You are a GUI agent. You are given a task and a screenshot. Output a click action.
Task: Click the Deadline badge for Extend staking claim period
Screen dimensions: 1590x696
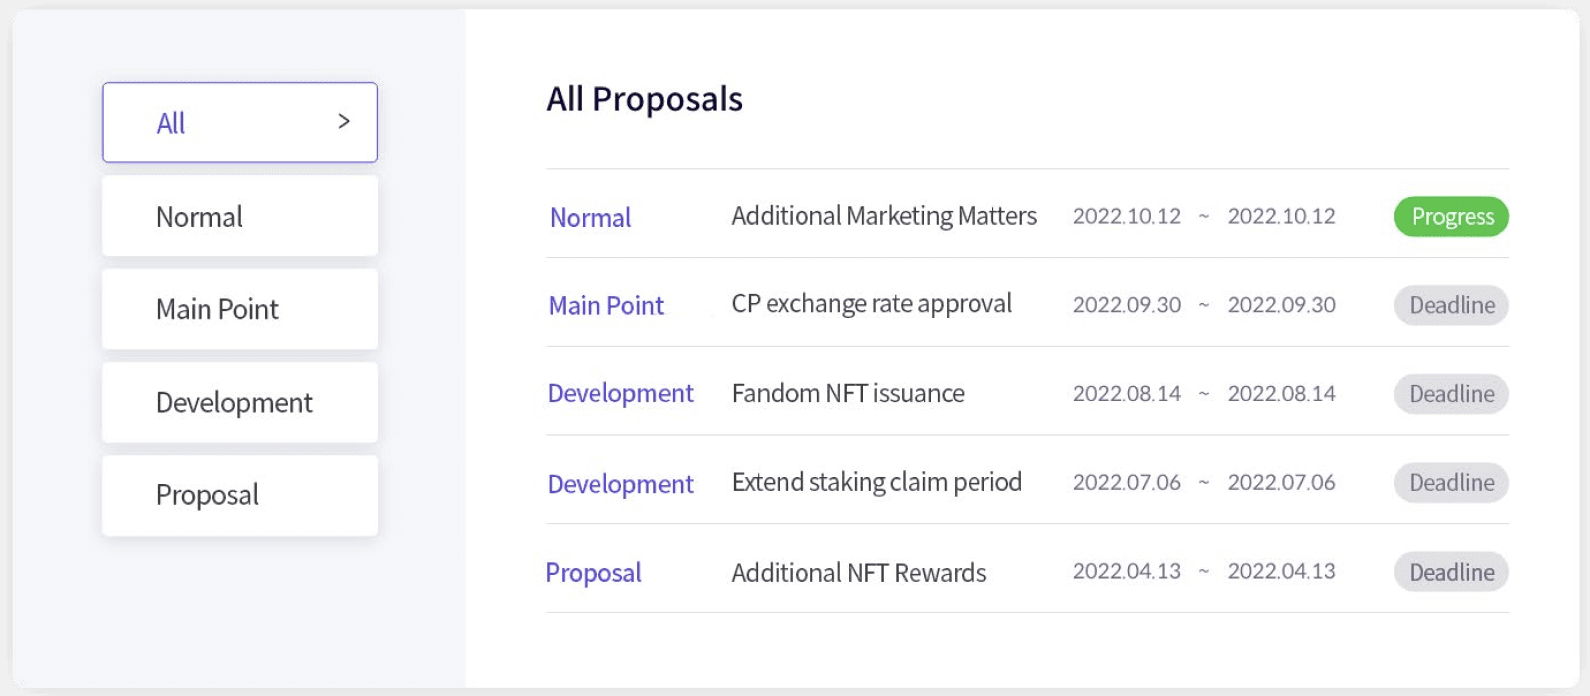[x=1451, y=483]
